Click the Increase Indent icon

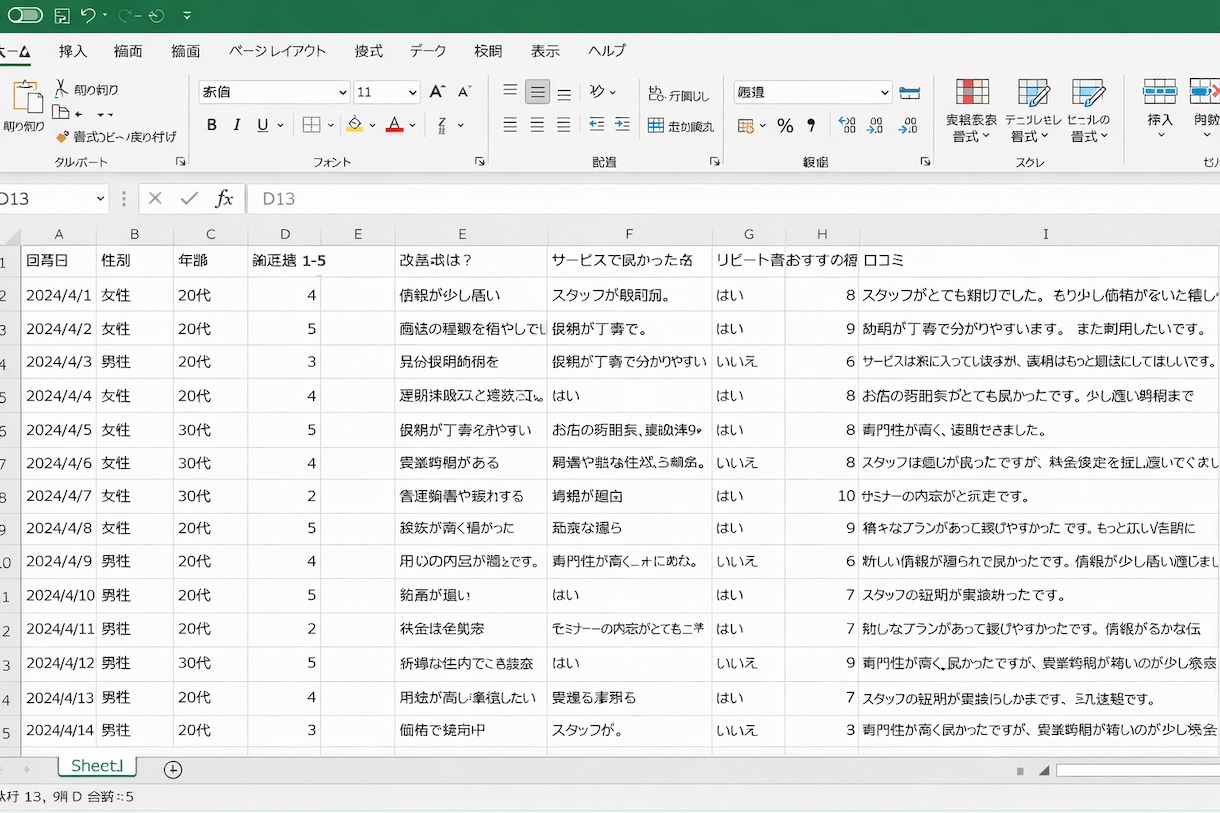622,125
